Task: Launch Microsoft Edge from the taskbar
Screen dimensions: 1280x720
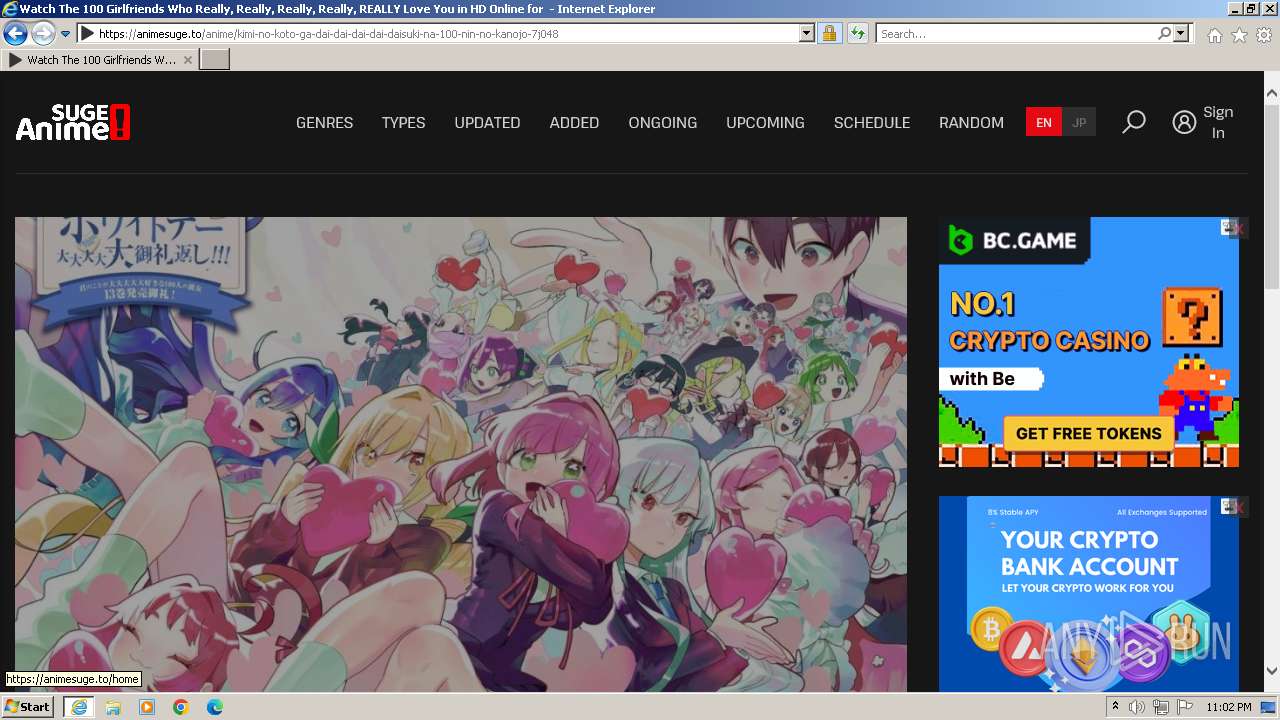Action: click(215, 706)
